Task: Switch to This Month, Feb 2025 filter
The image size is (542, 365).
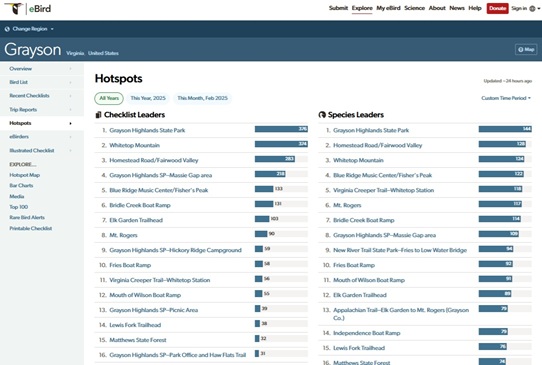Action: pos(203,98)
